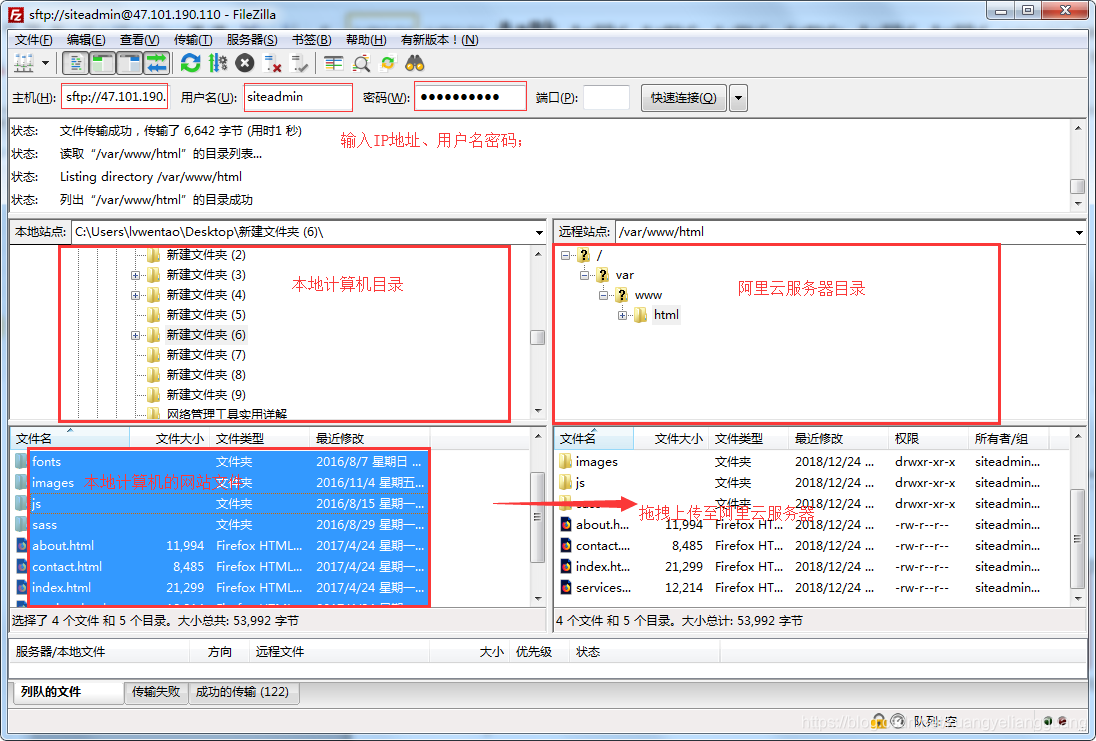1096x741 pixels.
Task: Expand 新建文件夹 (4) in local tree
Action: (x=136, y=295)
